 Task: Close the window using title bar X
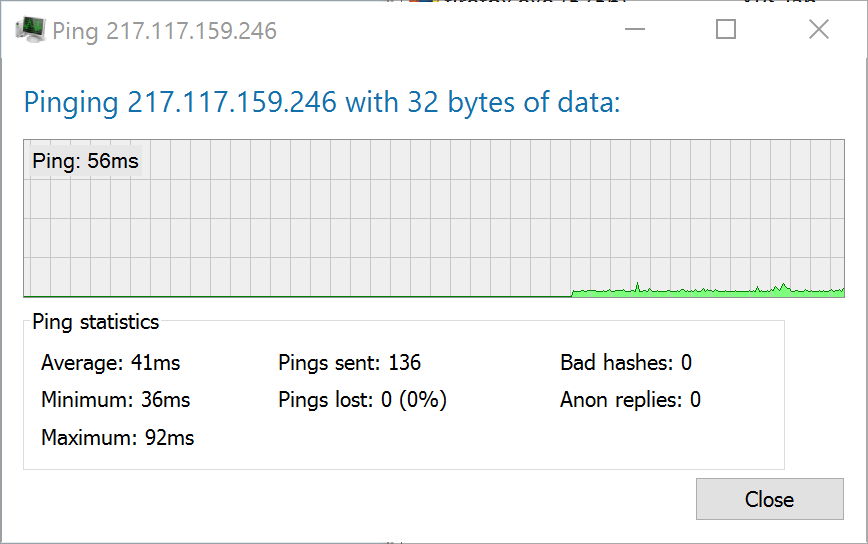(818, 30)
